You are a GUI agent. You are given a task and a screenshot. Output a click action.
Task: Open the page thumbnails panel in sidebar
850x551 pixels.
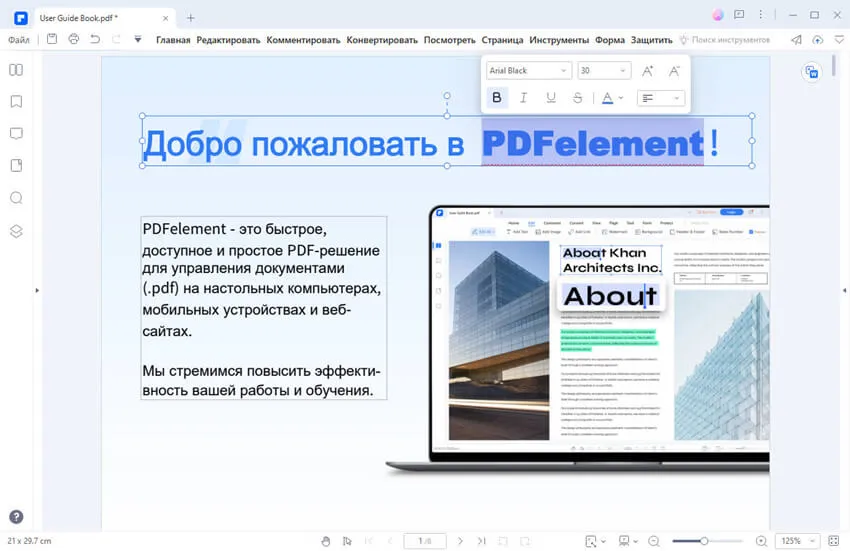coord(16,70)
